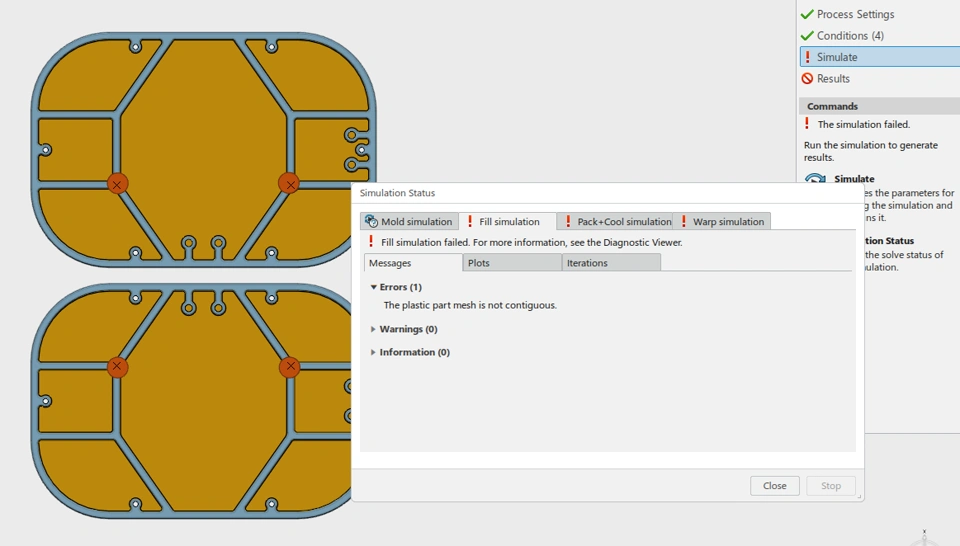This screenshot has width=960, height=546.
Task: Click the green checkmark beside Process Settings
Action: [x=807, y=14]
